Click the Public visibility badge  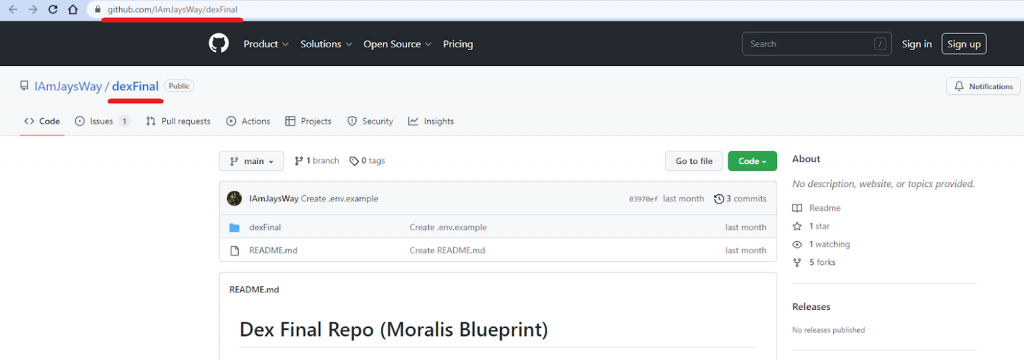tap(179, 86)
